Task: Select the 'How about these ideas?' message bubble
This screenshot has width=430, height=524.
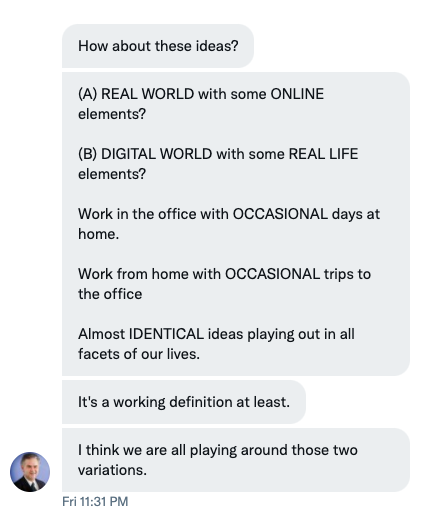Action: click(x=158, y=46)
